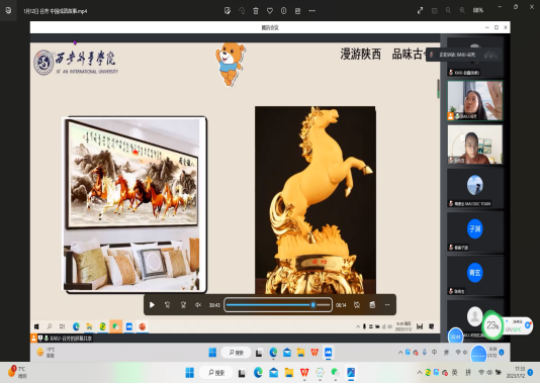Add the video to favorites with heart
The width and height of the screenshot is (540, 384).
(x=270, y=11)
